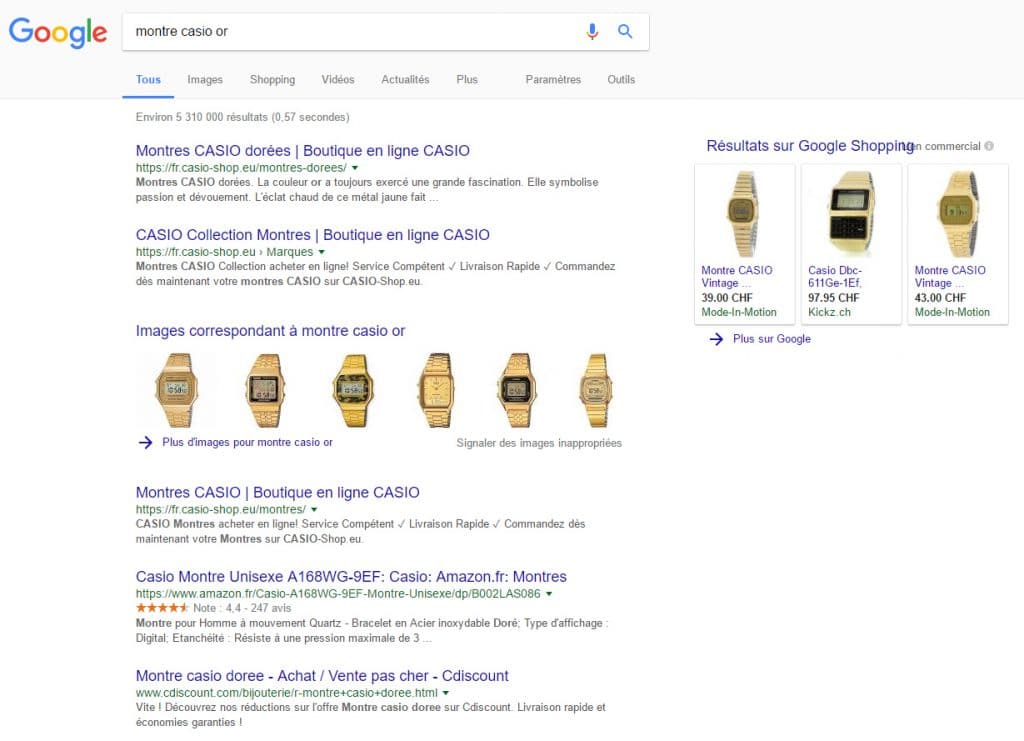Switch to the Shopping tab
Image resolution: width=1024 pixels, height=741 pixels.
click(272, 80)
